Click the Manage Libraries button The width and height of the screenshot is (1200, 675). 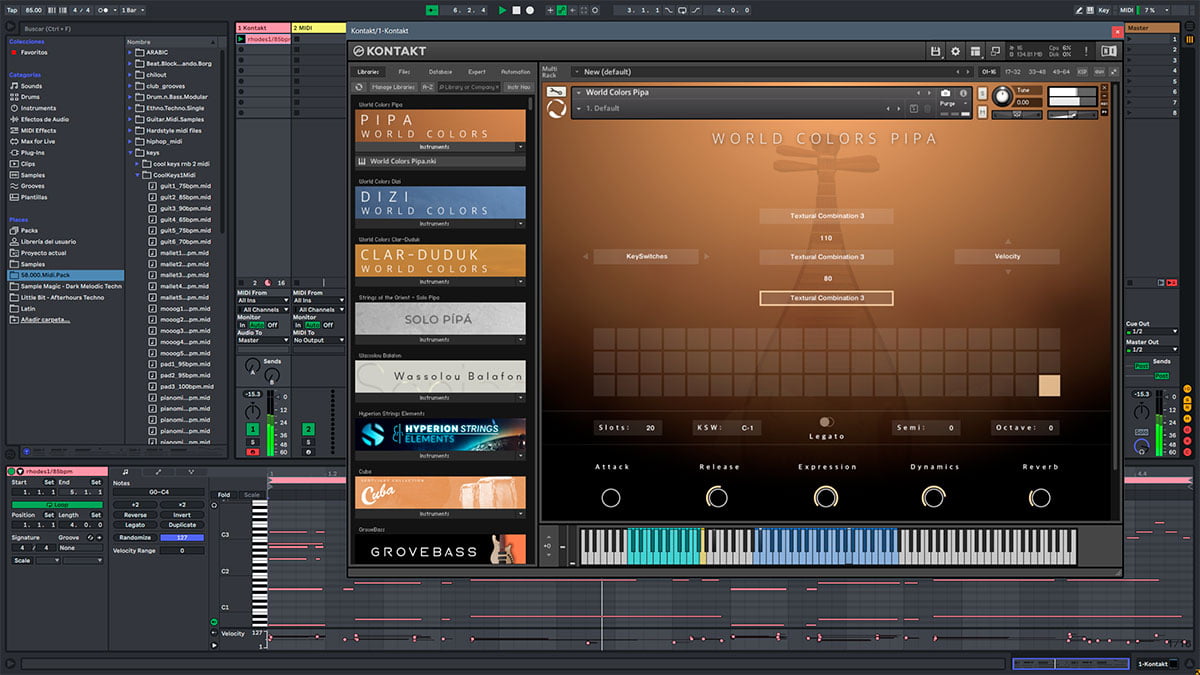point(393,87)
